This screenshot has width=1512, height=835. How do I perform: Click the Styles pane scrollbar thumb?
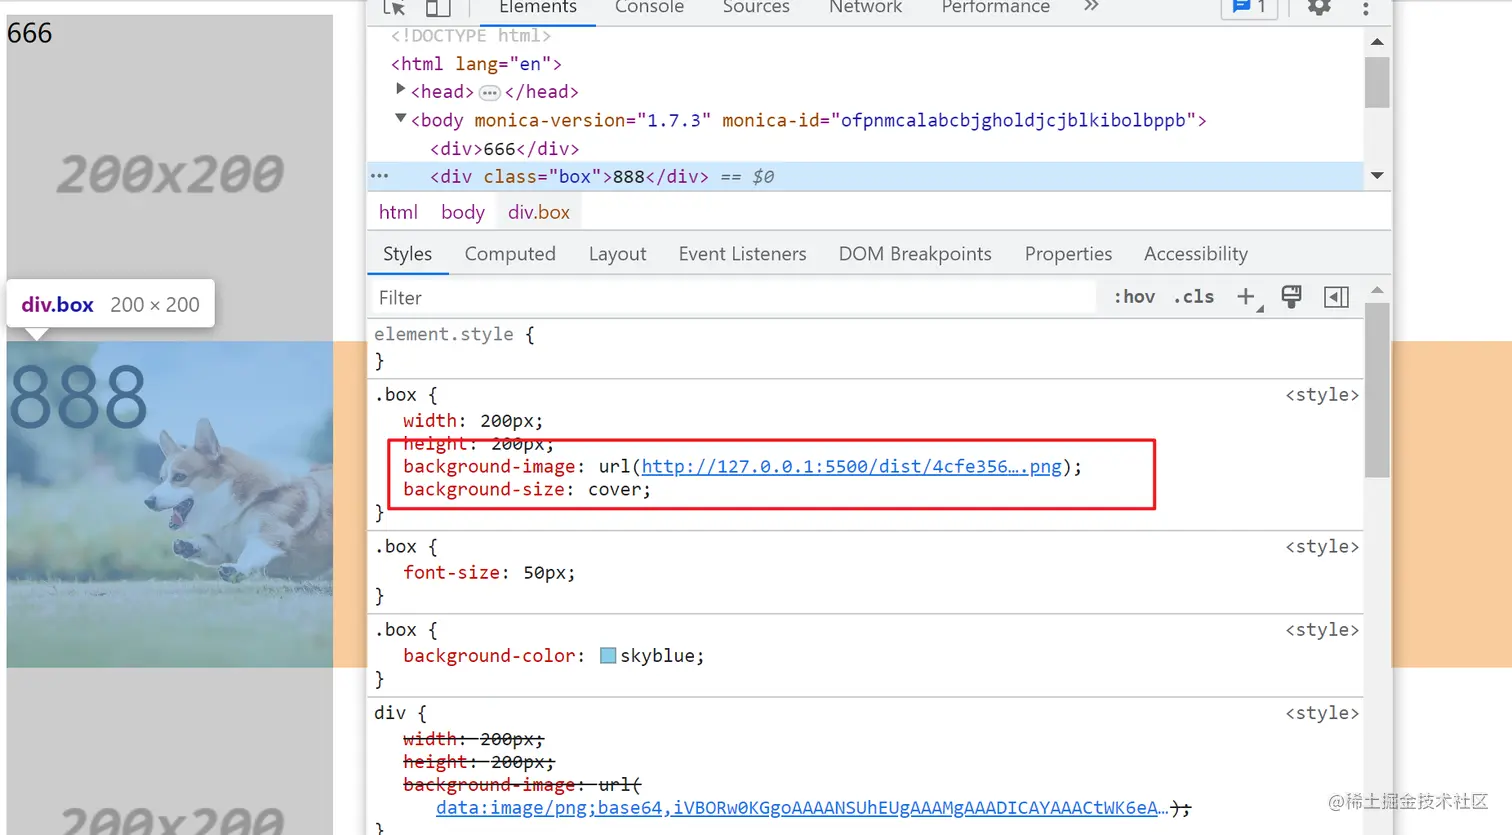tap(1377, 390)
